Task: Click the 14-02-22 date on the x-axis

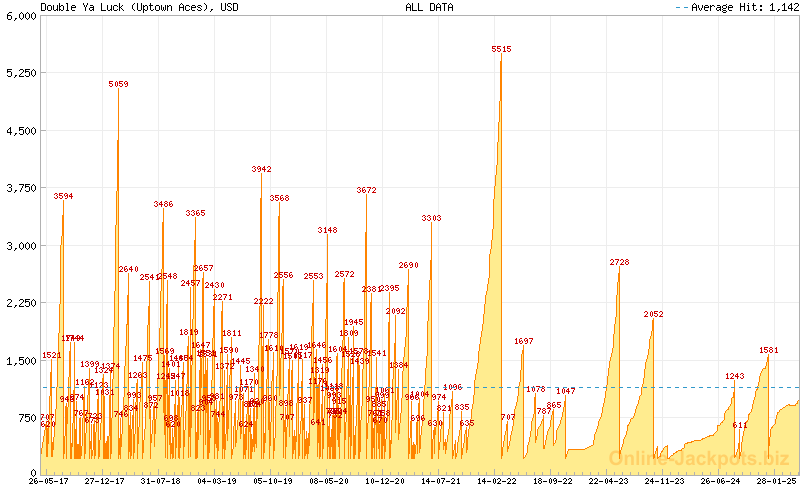Action: point(496,481)
